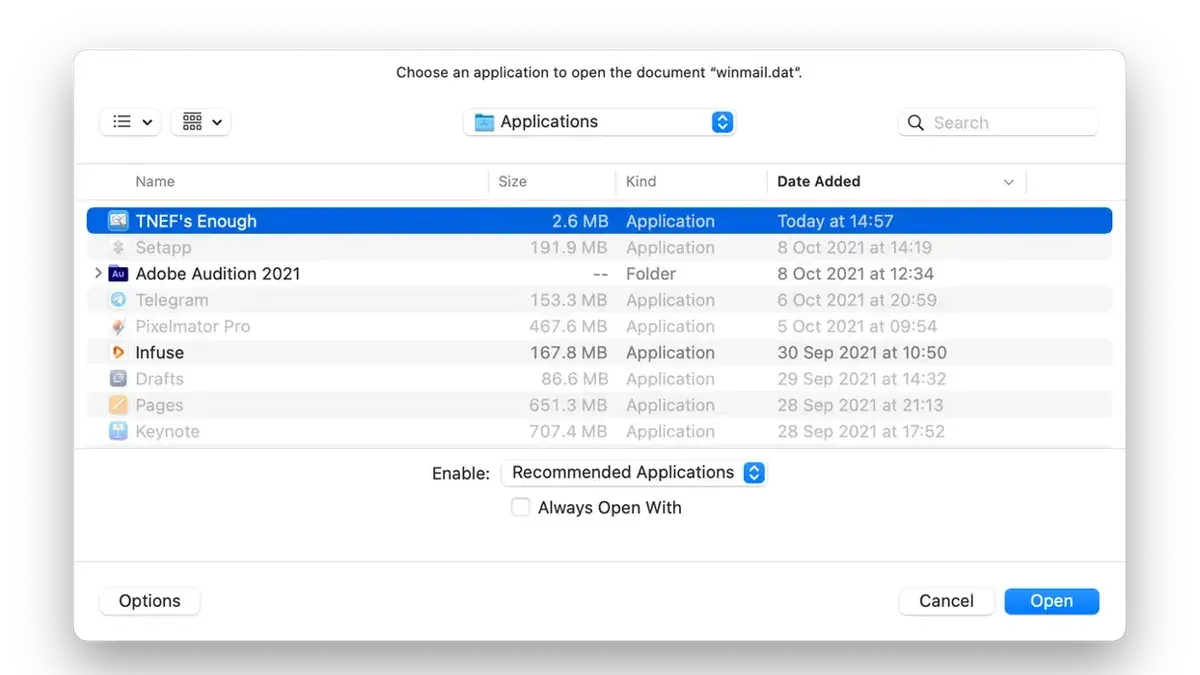The height and width of the screenshot is (675, 1200).
Task: Click the 707.4 MB size value
Action: point(568,431)
